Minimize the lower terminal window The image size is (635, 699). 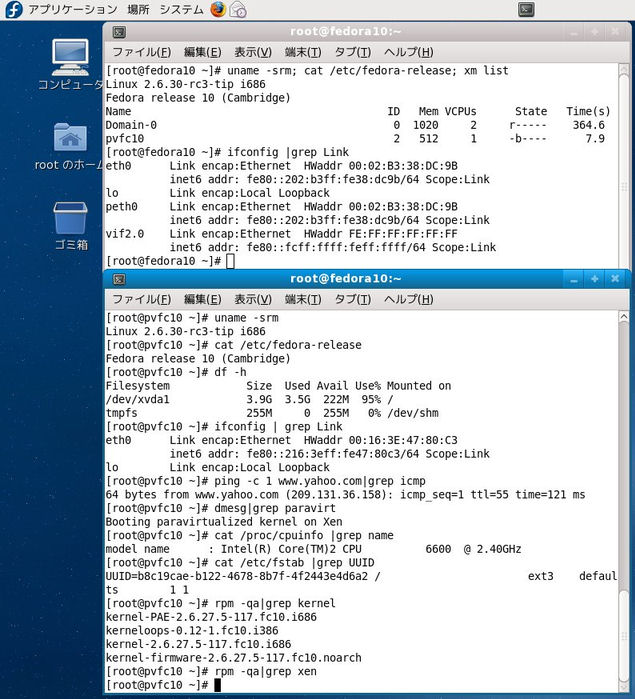(x=573, y=280)
